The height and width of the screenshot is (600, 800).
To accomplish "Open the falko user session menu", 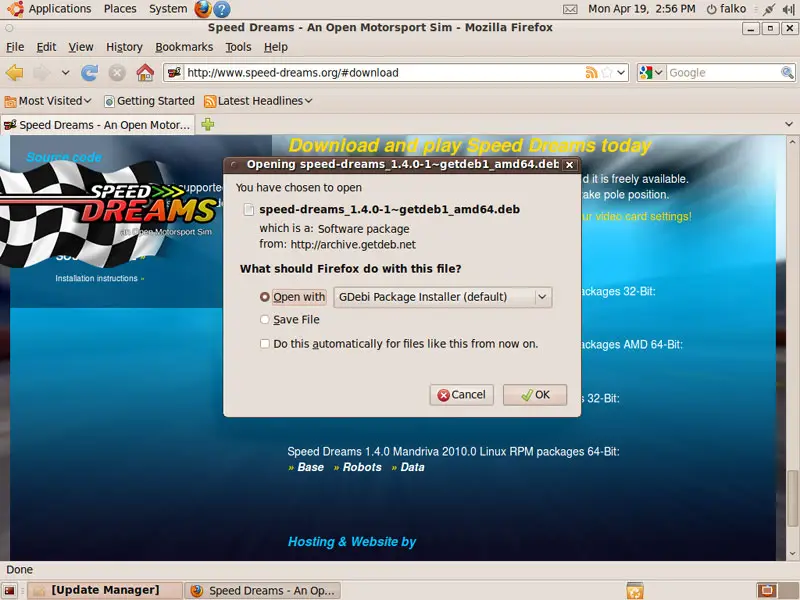I will [726, 9].
